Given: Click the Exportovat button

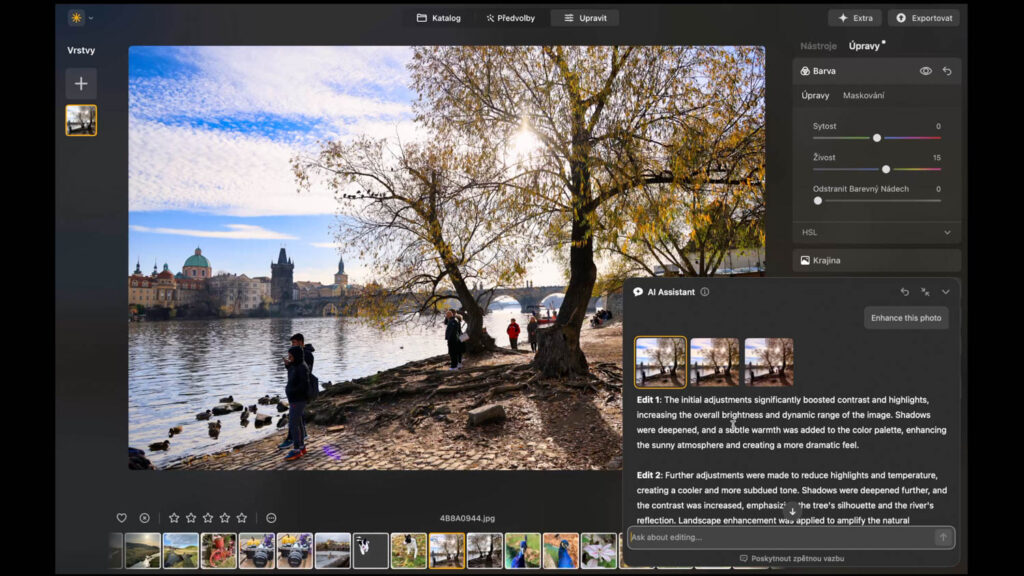Looking at the screenshot, I should (x=923, y=18).
